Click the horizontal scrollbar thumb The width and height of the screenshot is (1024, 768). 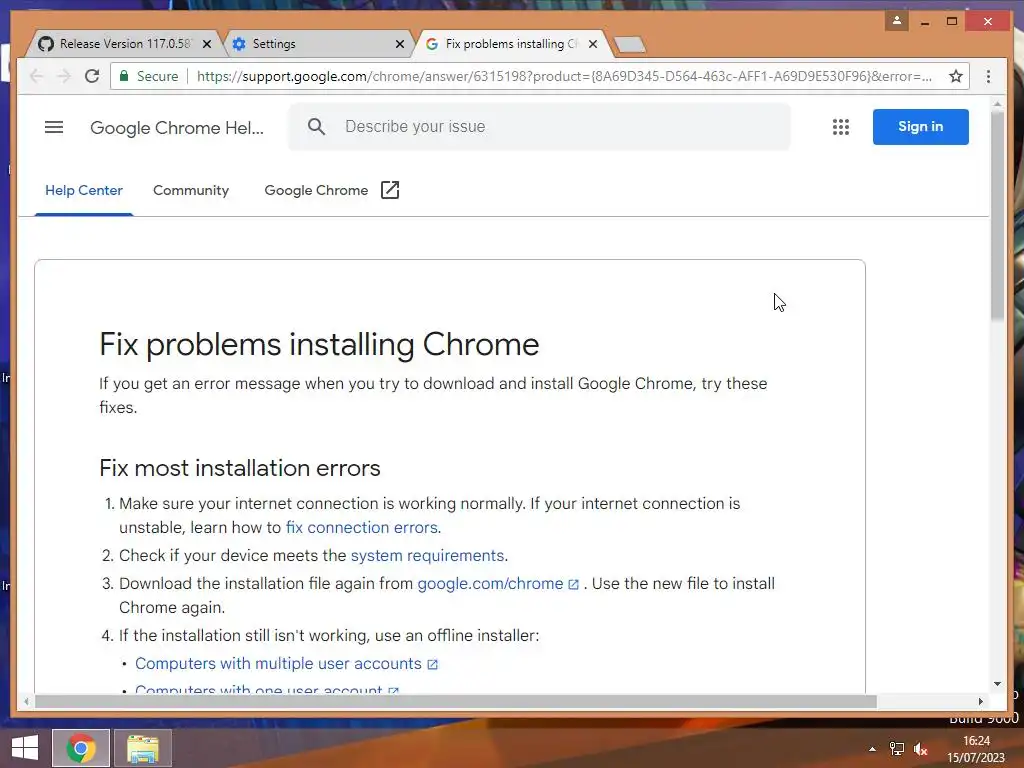tap(455, 701)
